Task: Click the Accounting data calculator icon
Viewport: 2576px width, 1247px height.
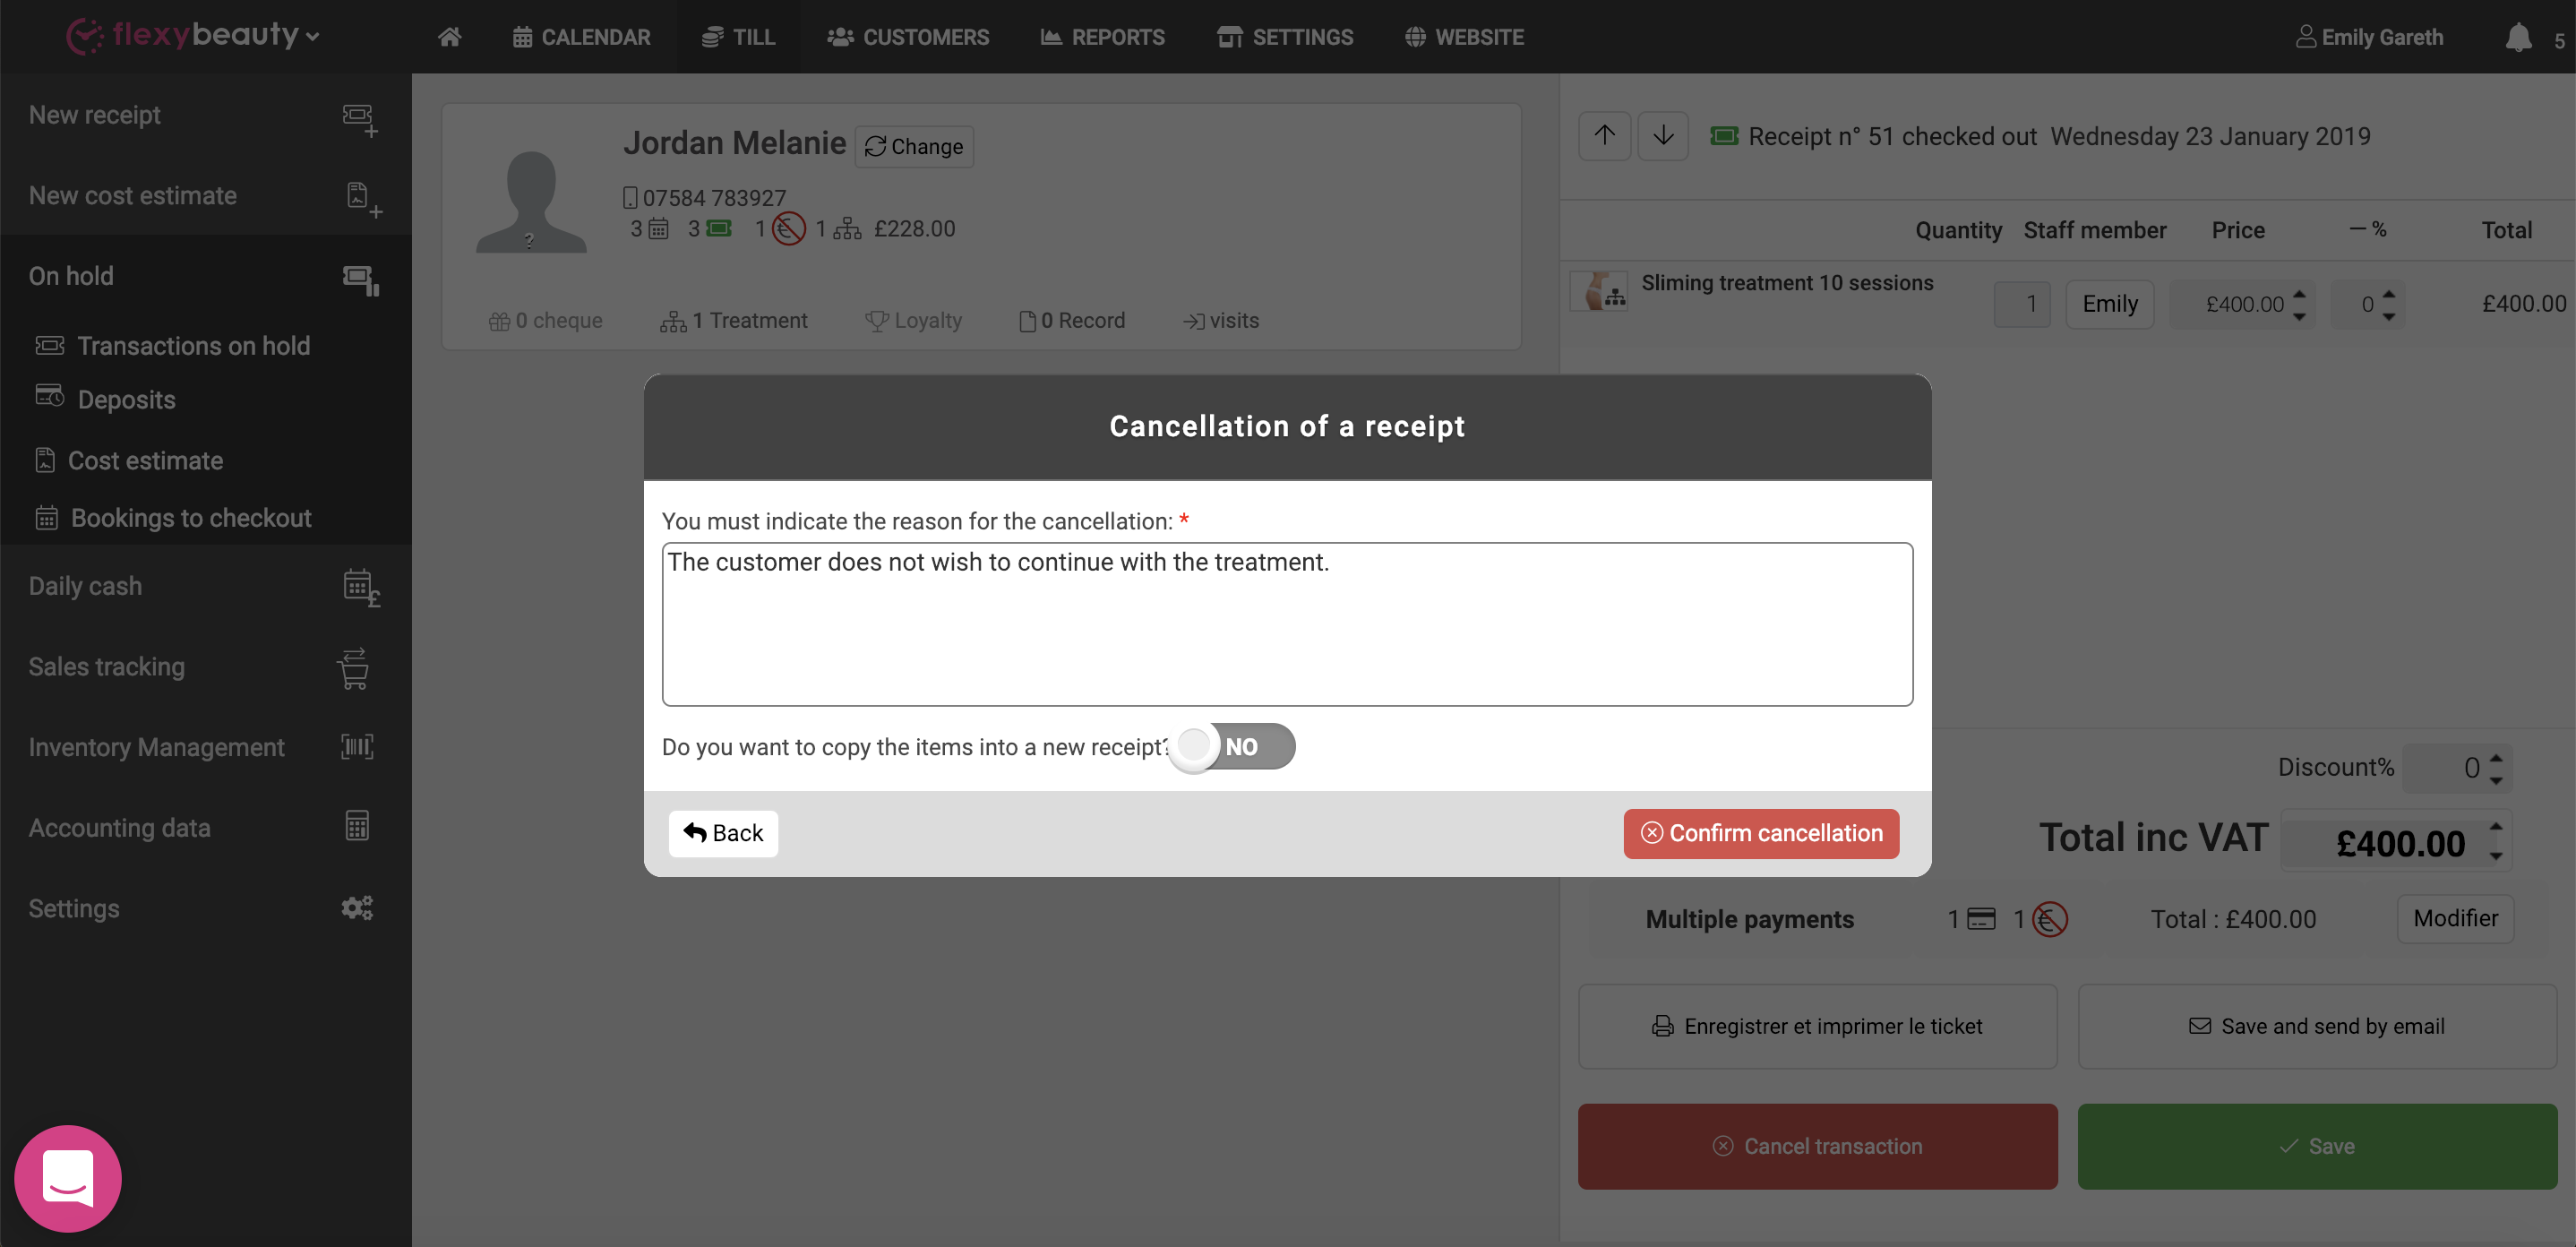Action: [357, 826]
